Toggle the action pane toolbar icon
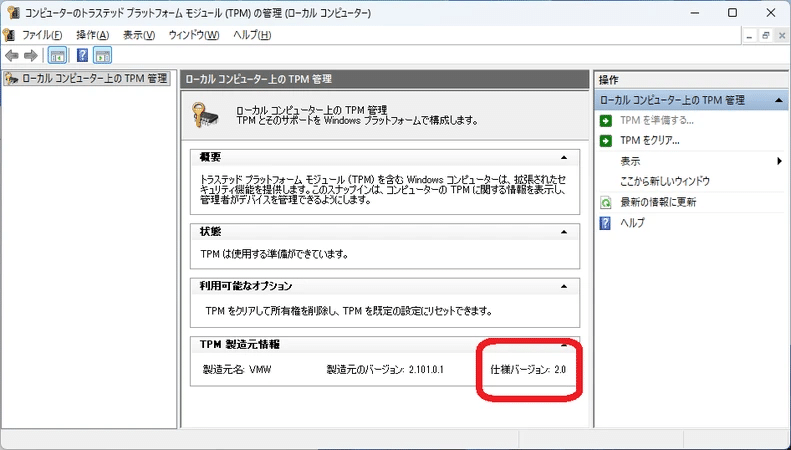The height and width of the screenshot is (450, 791). pos(102,55)
